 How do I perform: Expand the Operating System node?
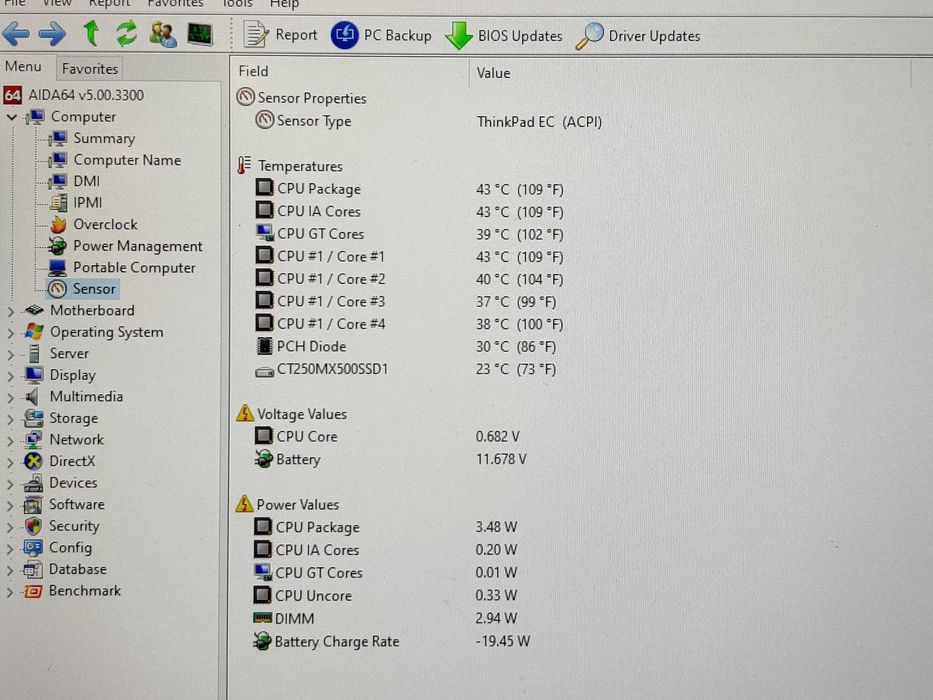coord(10,333)
